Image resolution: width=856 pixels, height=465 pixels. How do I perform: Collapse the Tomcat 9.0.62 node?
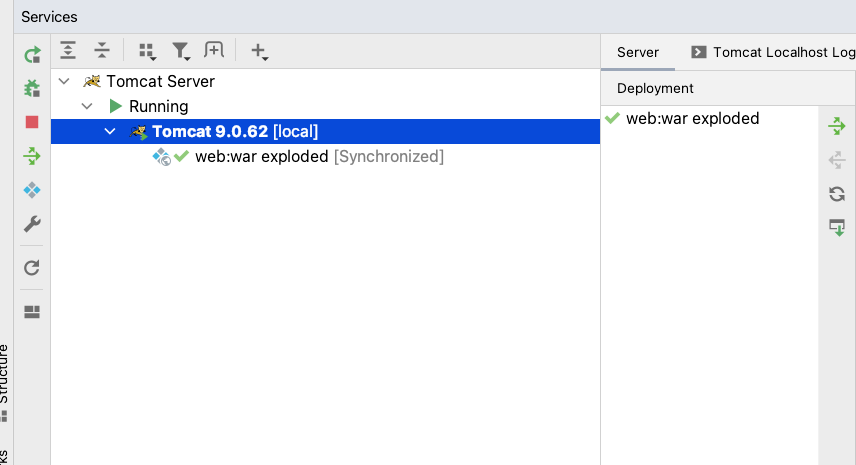(x=110, y=131)
